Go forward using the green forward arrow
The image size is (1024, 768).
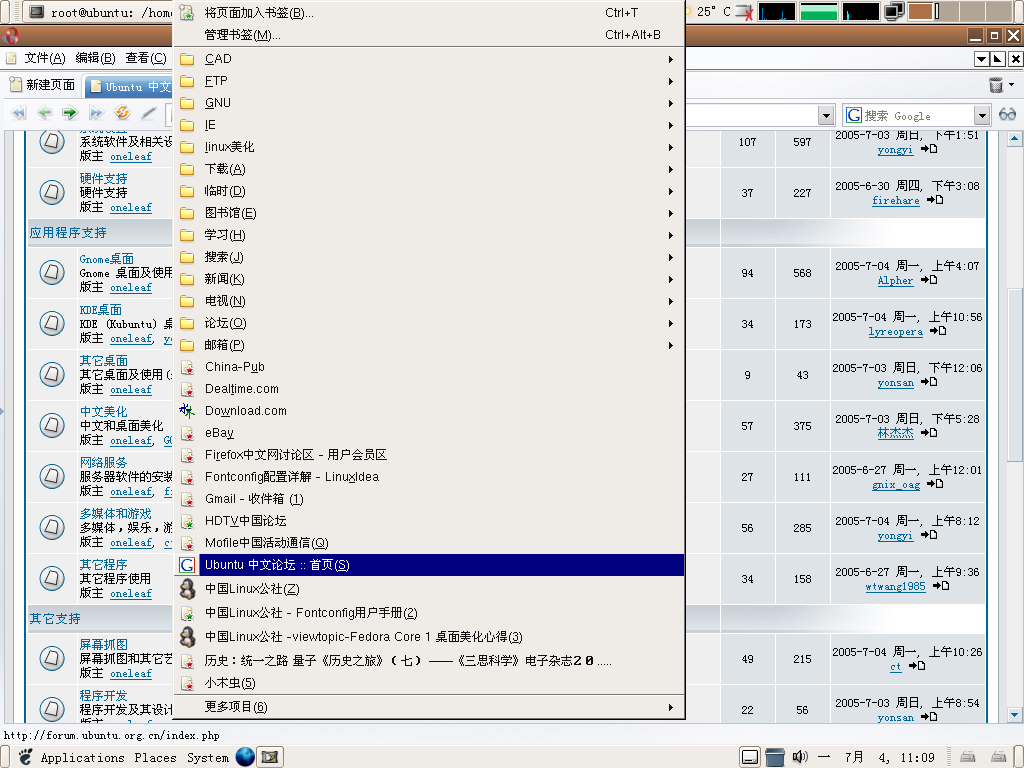[70, 113]
